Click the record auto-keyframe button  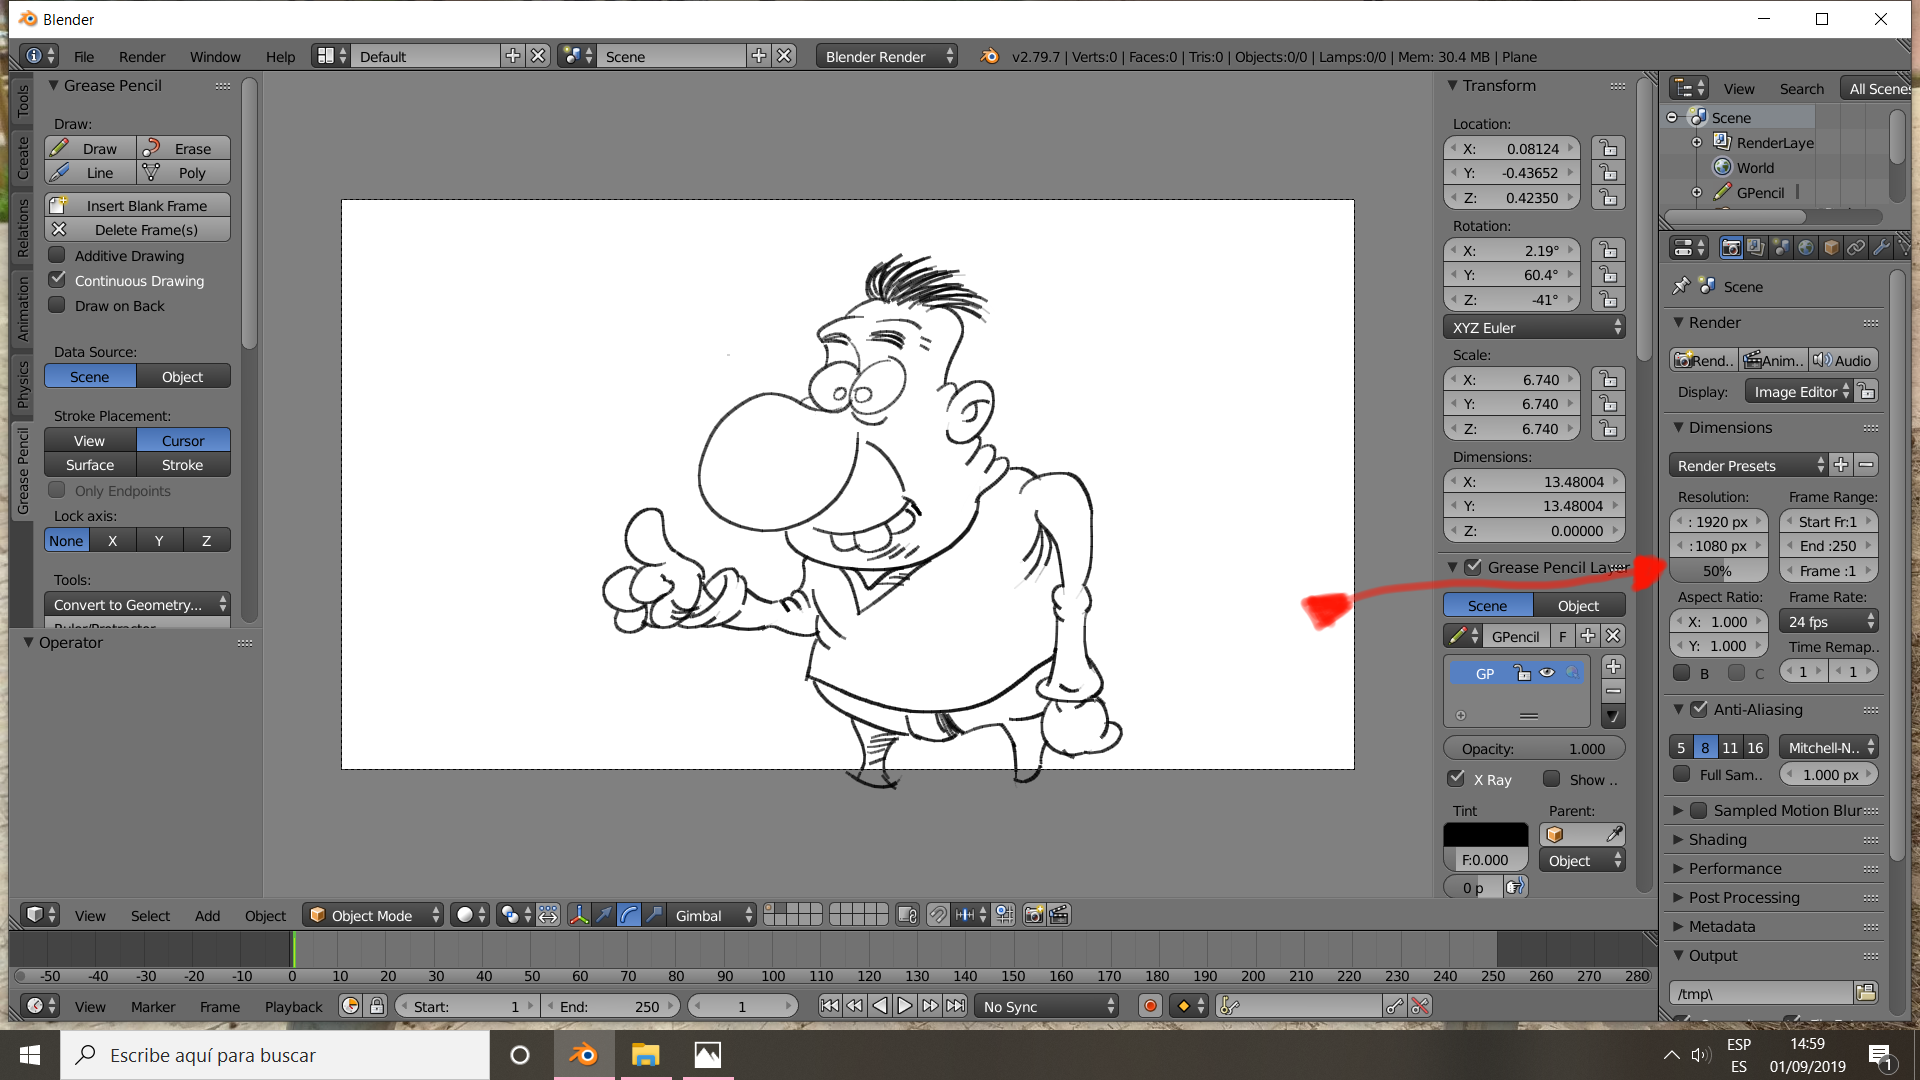tap(1150, 1006)
